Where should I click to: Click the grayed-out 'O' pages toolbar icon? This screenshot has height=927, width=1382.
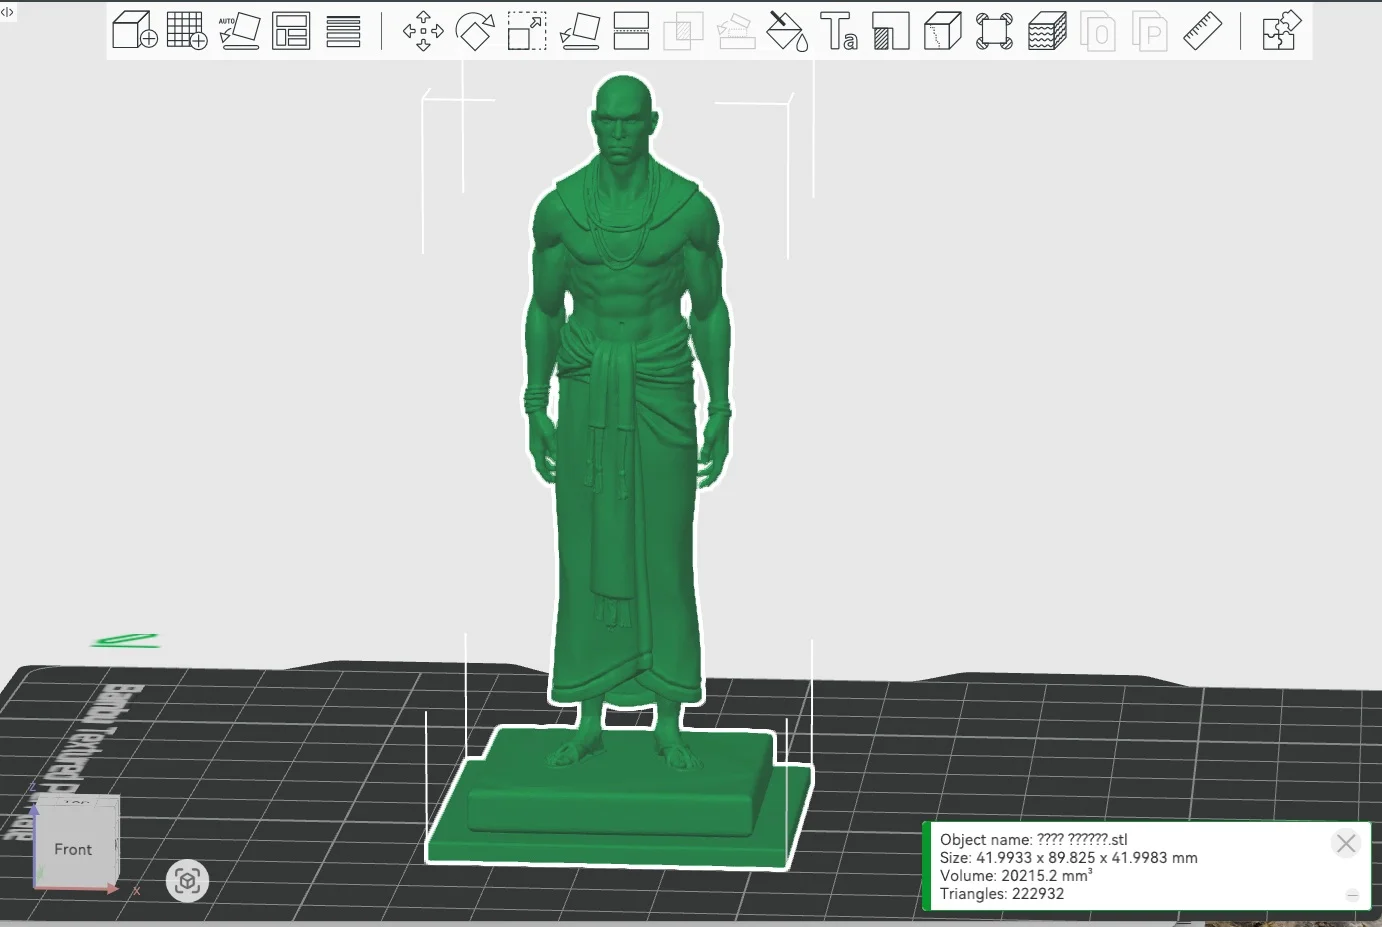point(1098,31)
